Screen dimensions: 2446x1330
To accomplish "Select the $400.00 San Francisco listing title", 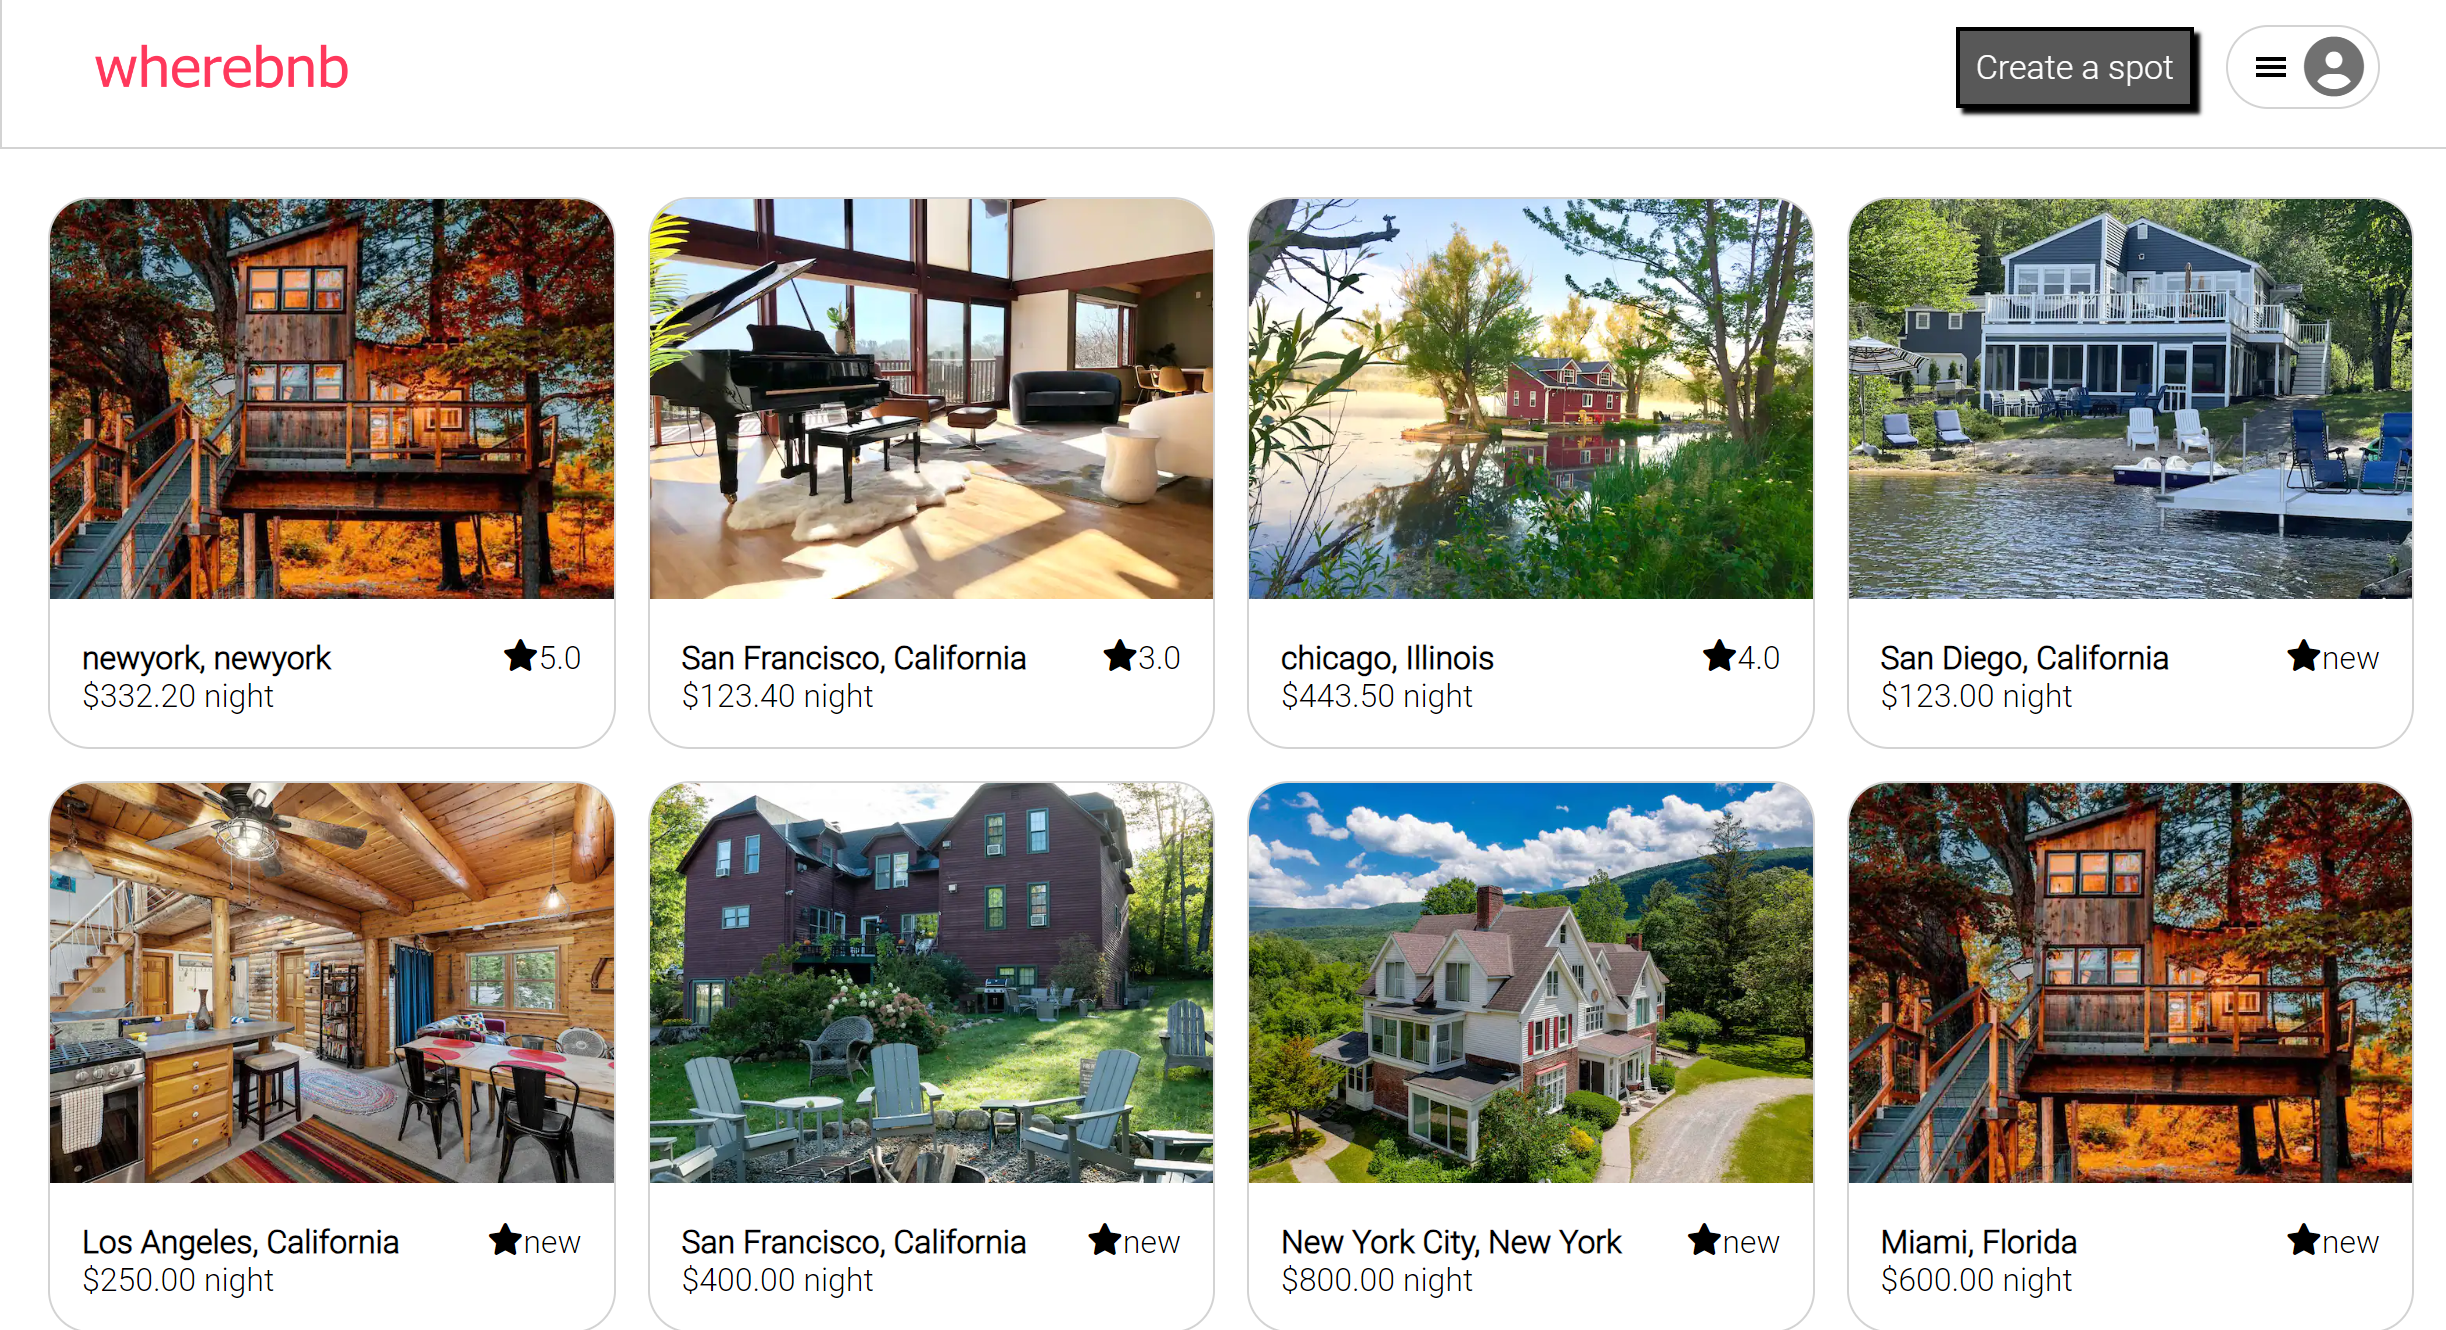I will click(853, 1241).
